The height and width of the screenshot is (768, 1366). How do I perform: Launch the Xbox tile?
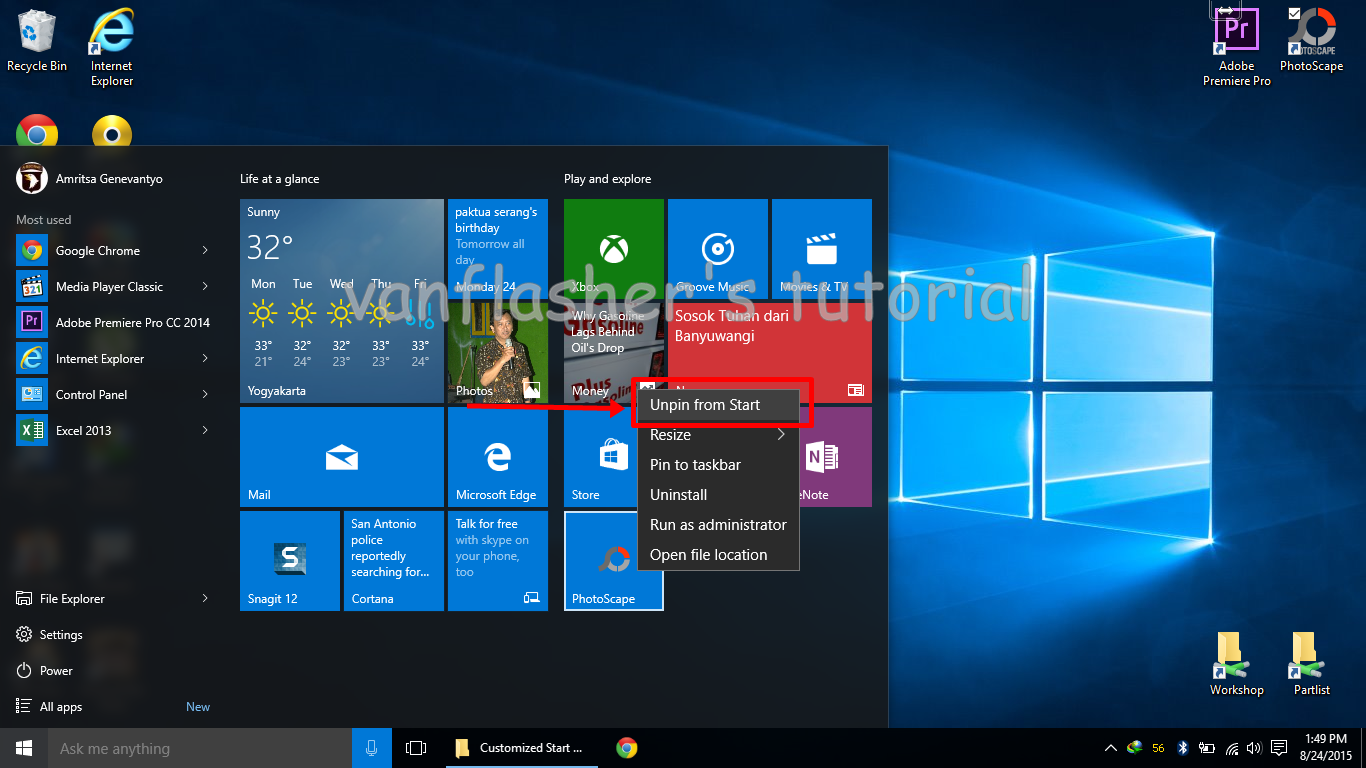tap(613, 249)
